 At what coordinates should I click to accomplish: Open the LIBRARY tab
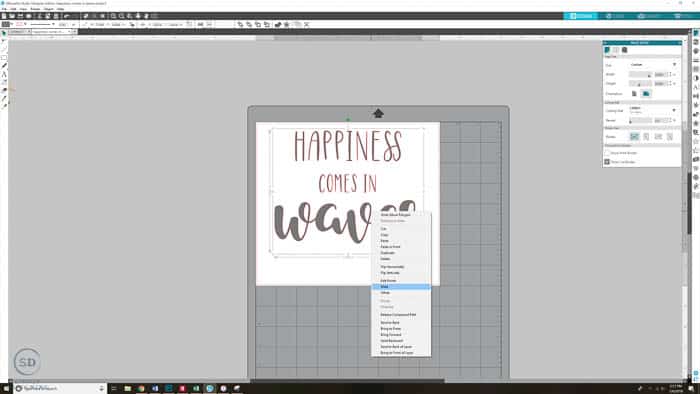point(649,16)
